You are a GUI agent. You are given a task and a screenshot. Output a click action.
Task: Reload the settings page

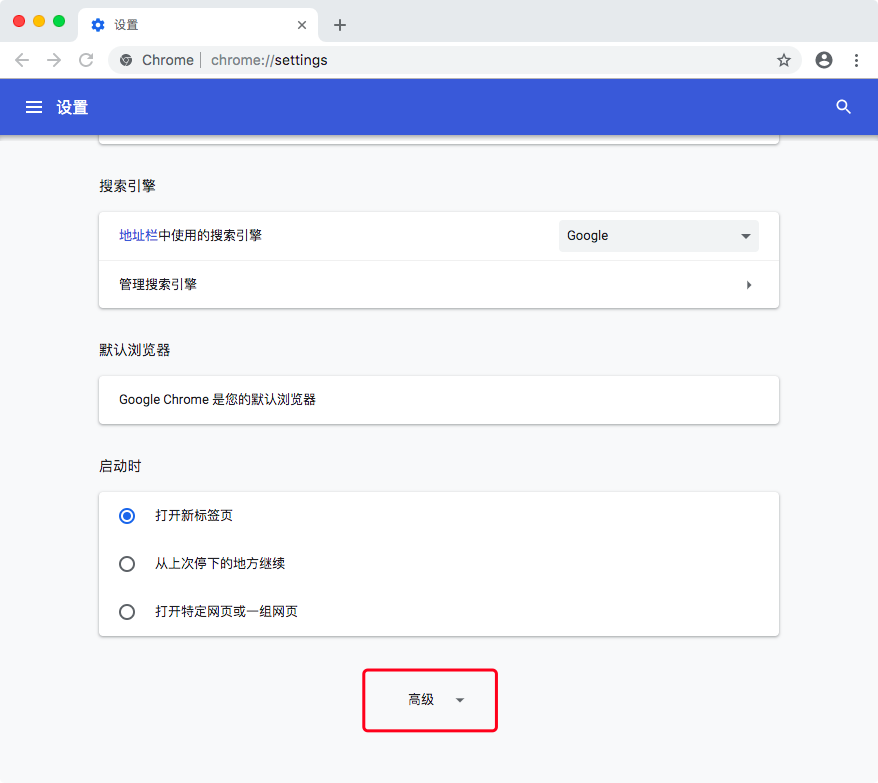coord(86,60)
